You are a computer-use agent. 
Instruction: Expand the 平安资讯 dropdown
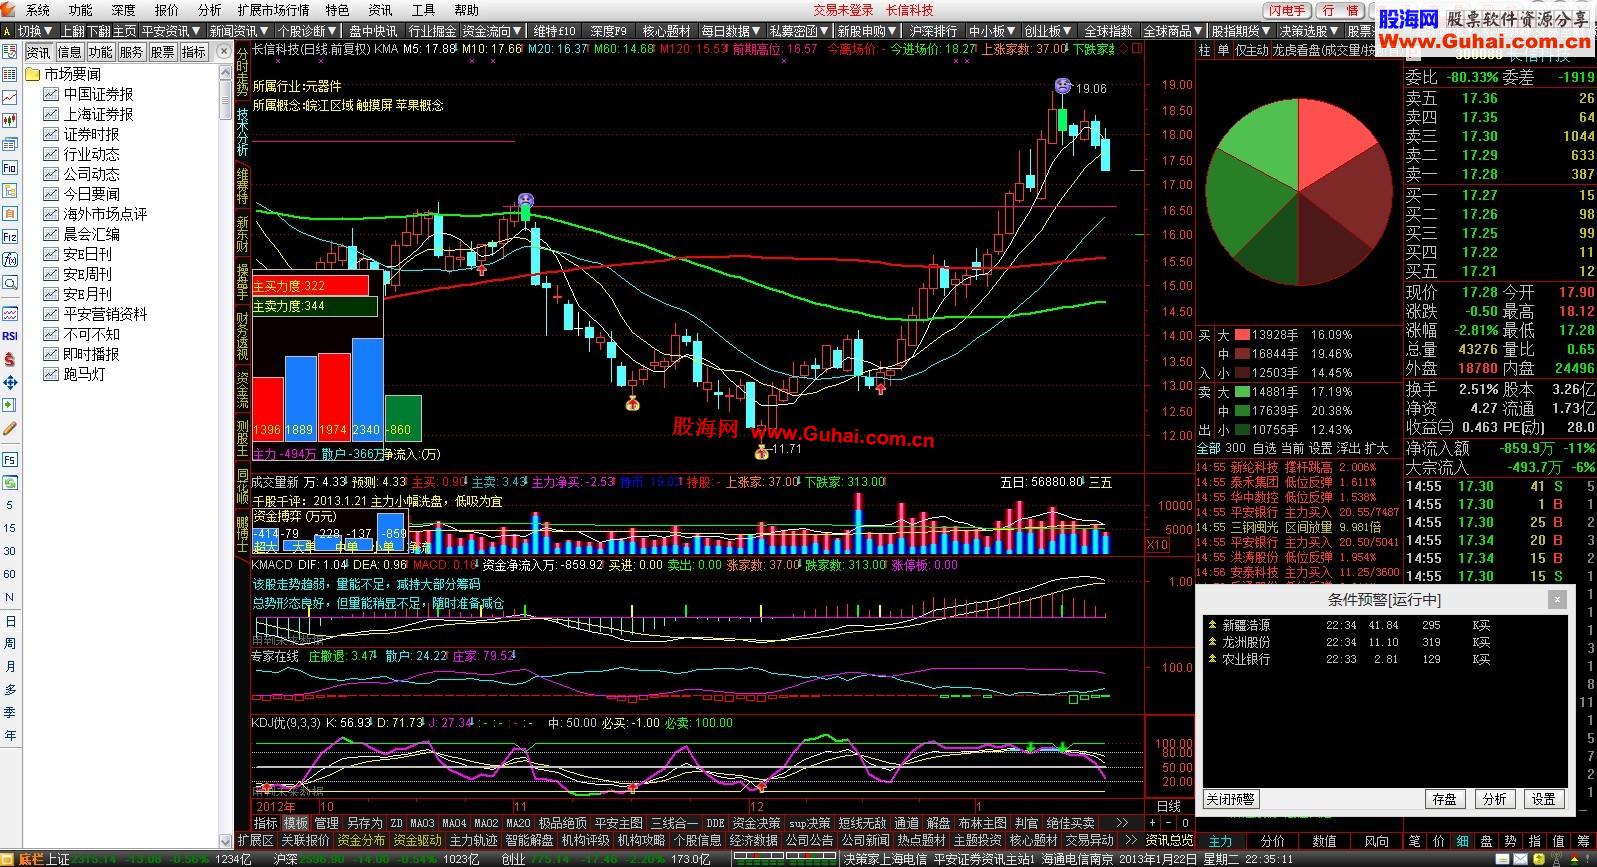[x=172, y=31]
